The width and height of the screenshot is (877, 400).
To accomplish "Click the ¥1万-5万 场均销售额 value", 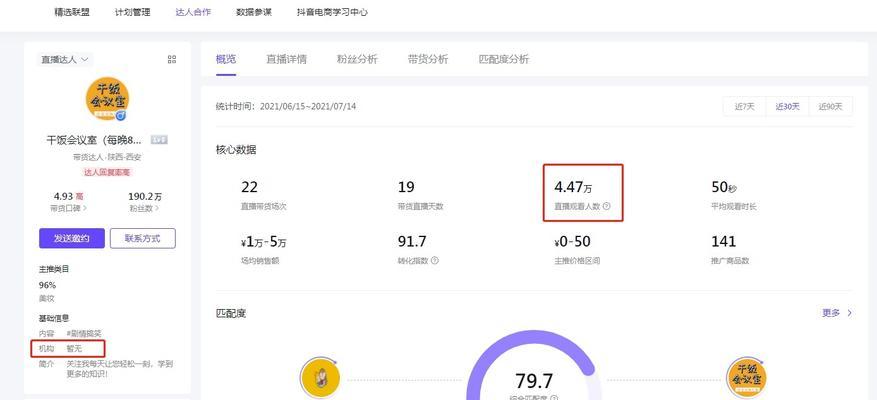I will (264, 242).
